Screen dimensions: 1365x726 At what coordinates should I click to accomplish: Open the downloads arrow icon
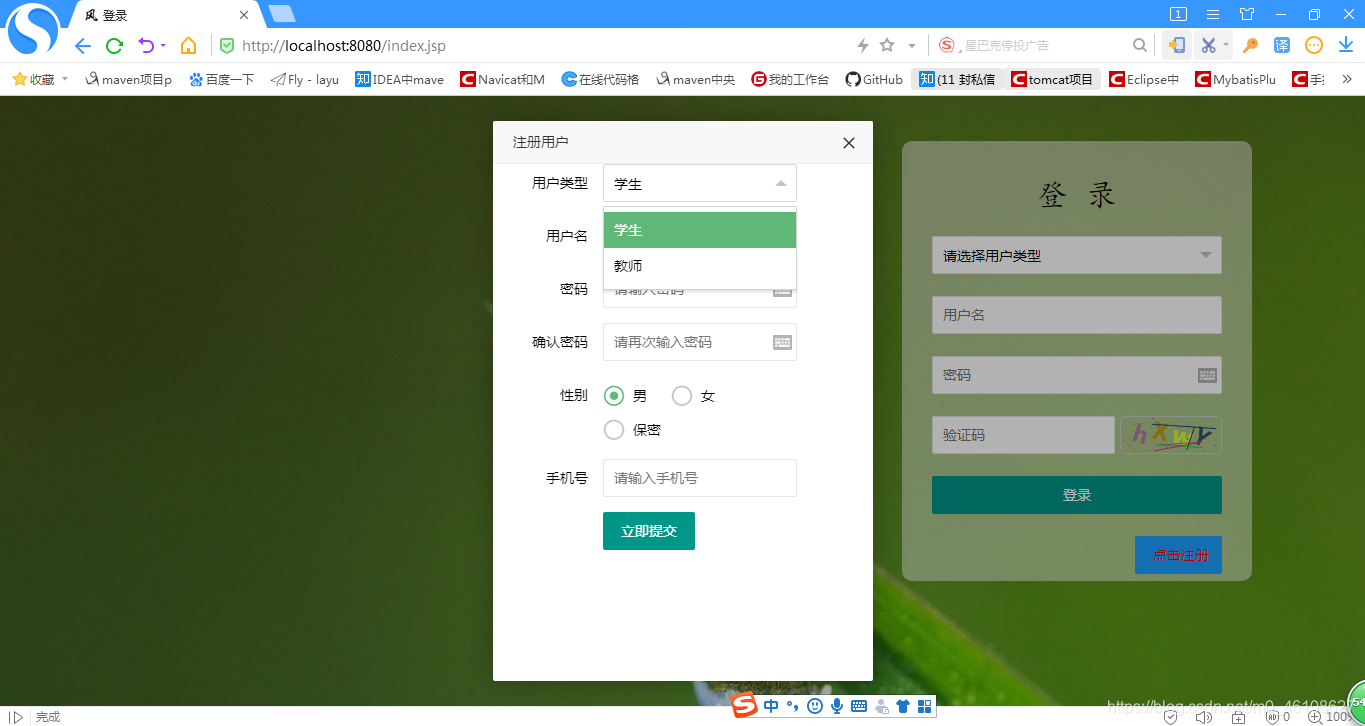(x=1345, y=45)
